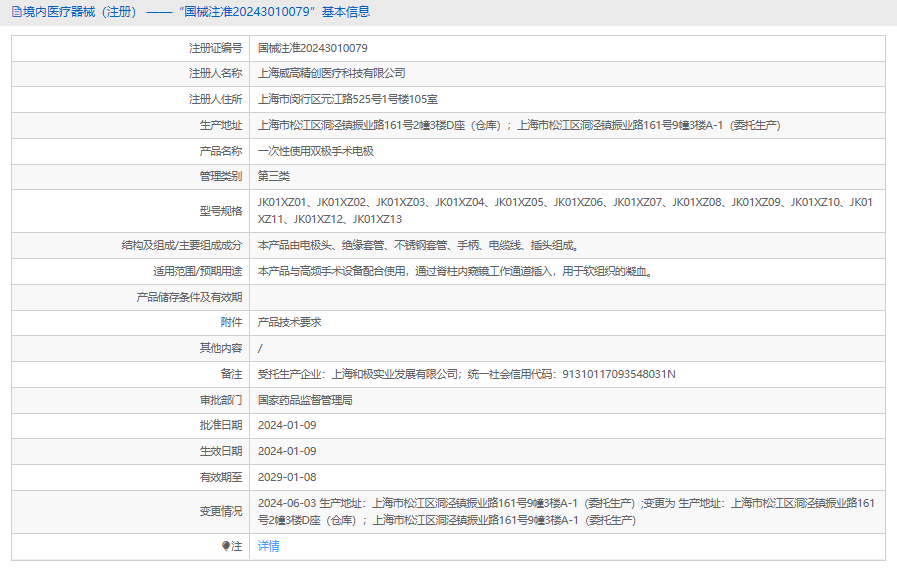Click the 第三类 management category value
Image resolution: width=897 pixels, height=570 pixels.
pyautogui.click(x=273, y=176)
